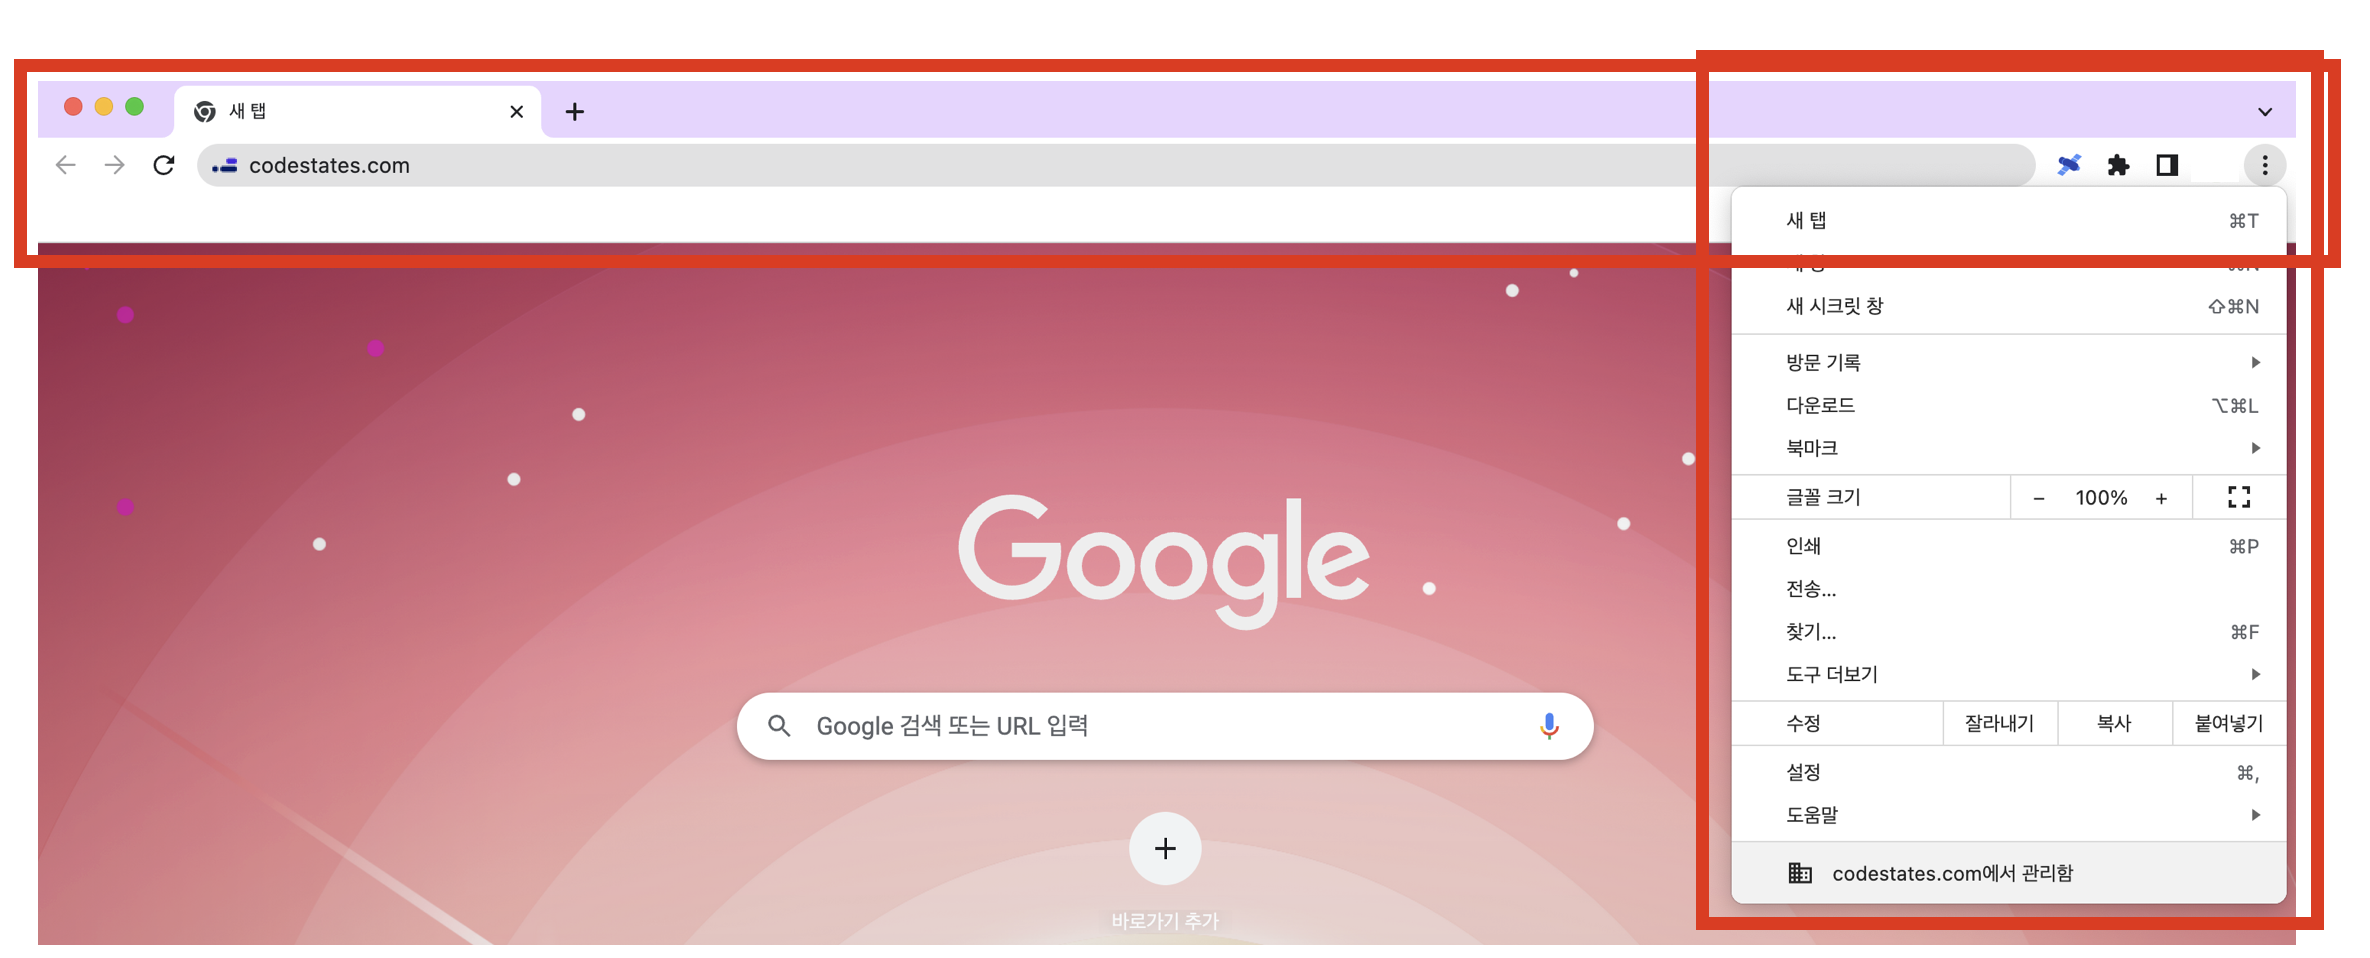Open 설정 from the menu

[2009, 772]
